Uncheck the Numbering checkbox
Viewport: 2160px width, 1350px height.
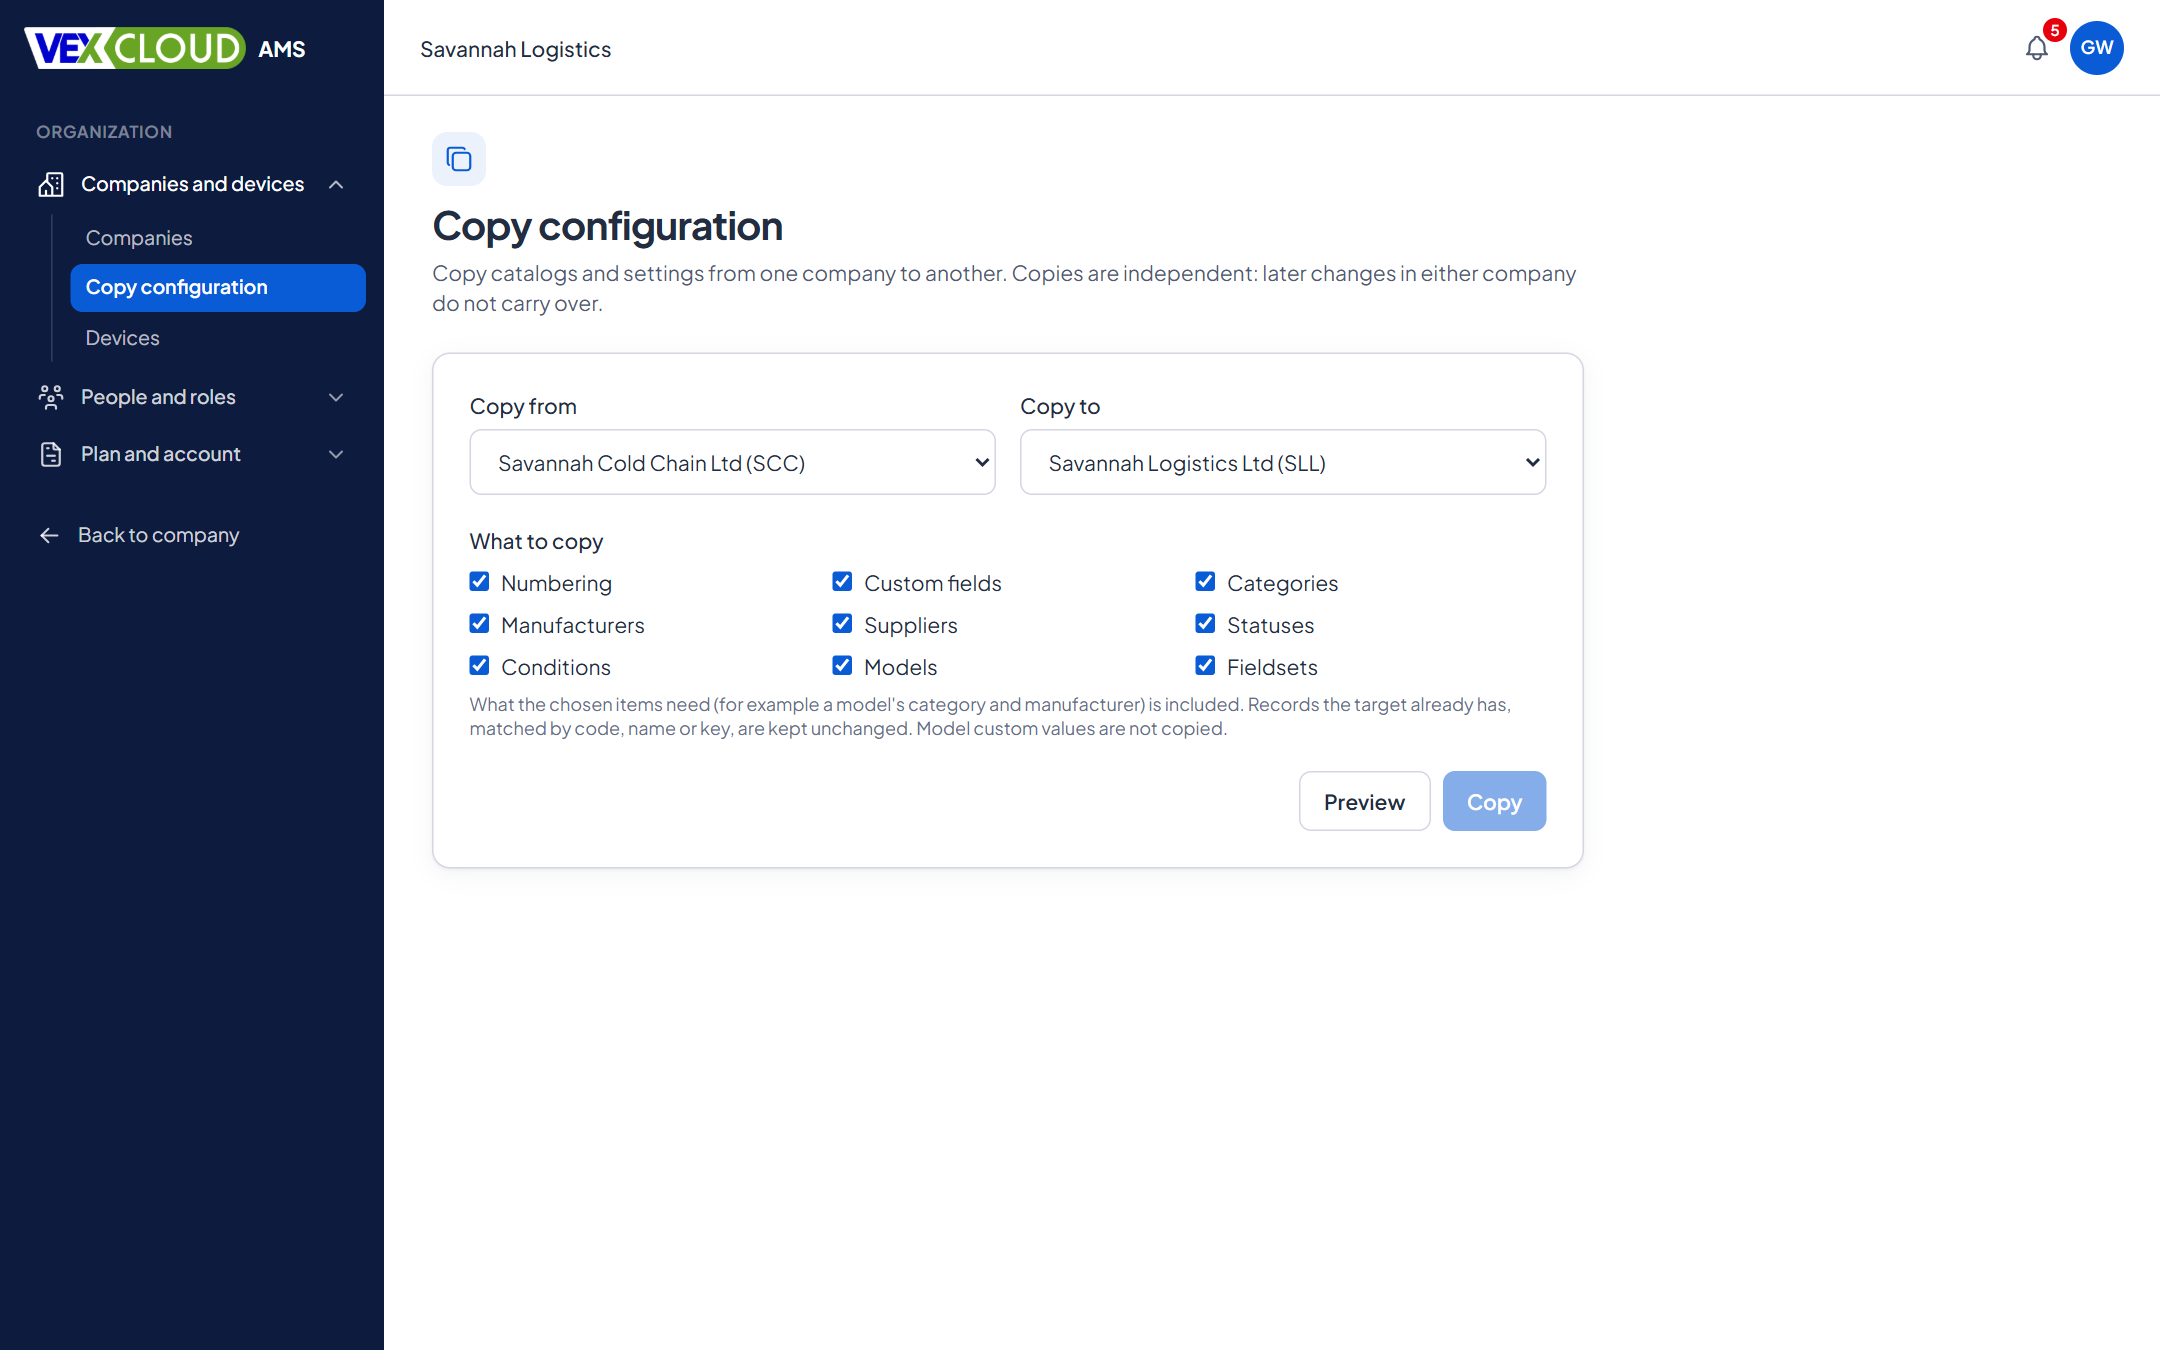click(480, 582)
